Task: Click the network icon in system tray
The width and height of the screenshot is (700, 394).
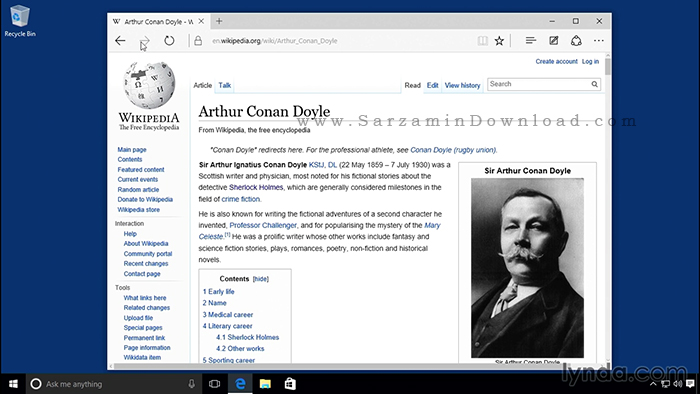Action: 665,384
